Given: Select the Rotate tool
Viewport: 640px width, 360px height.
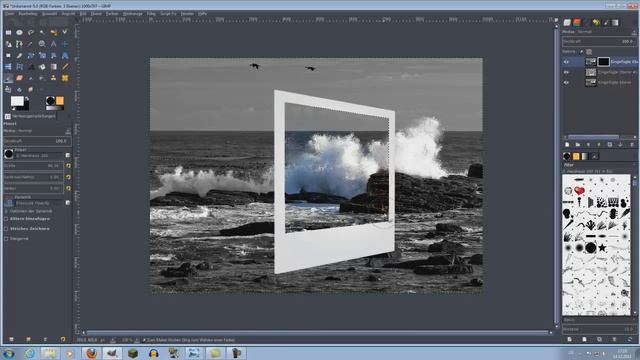Looking at the screenshot, I should click(31, 55).
